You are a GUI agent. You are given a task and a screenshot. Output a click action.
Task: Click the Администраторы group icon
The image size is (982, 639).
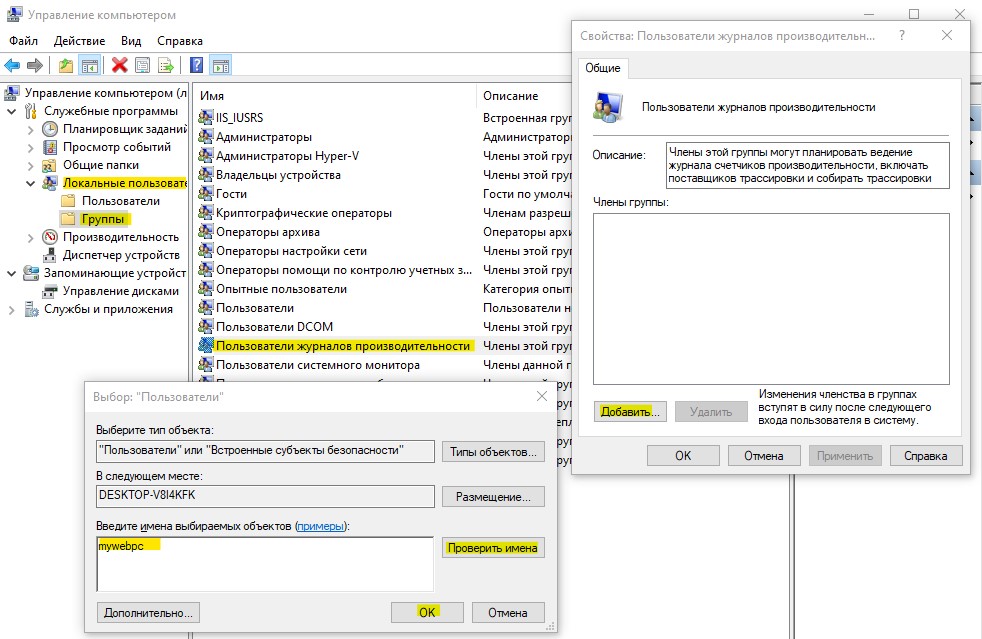(x=205, y=137)
